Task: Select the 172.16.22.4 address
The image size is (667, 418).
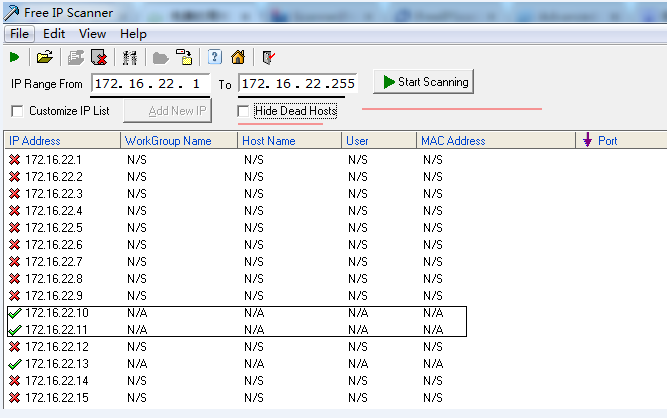Action: point(54,211)
